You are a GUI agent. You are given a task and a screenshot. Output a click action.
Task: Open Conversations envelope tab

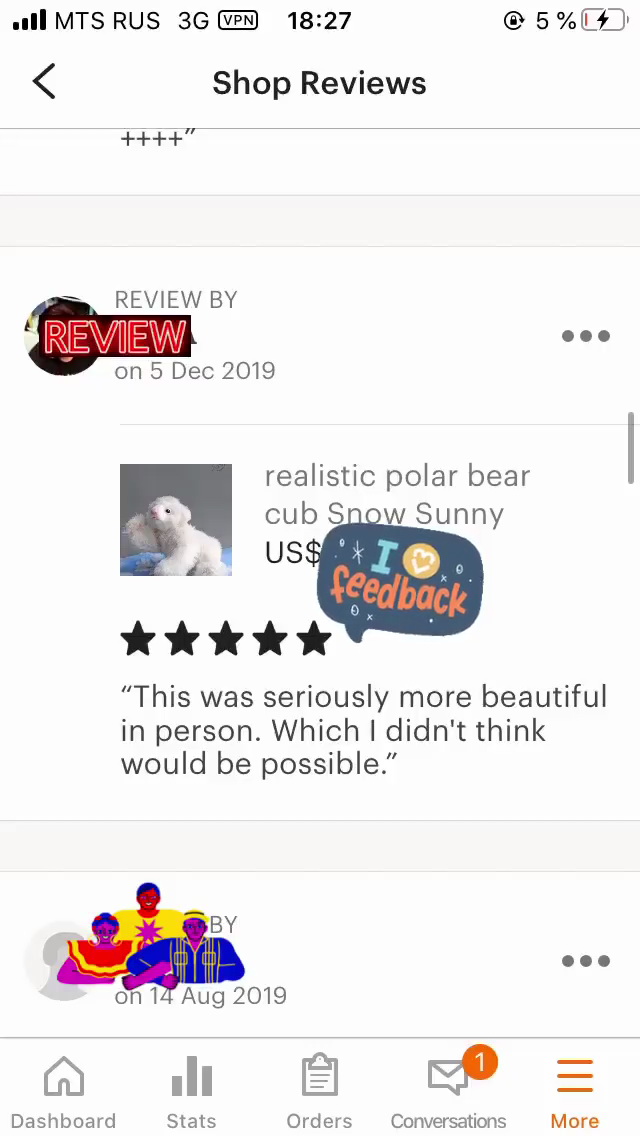448,1092
